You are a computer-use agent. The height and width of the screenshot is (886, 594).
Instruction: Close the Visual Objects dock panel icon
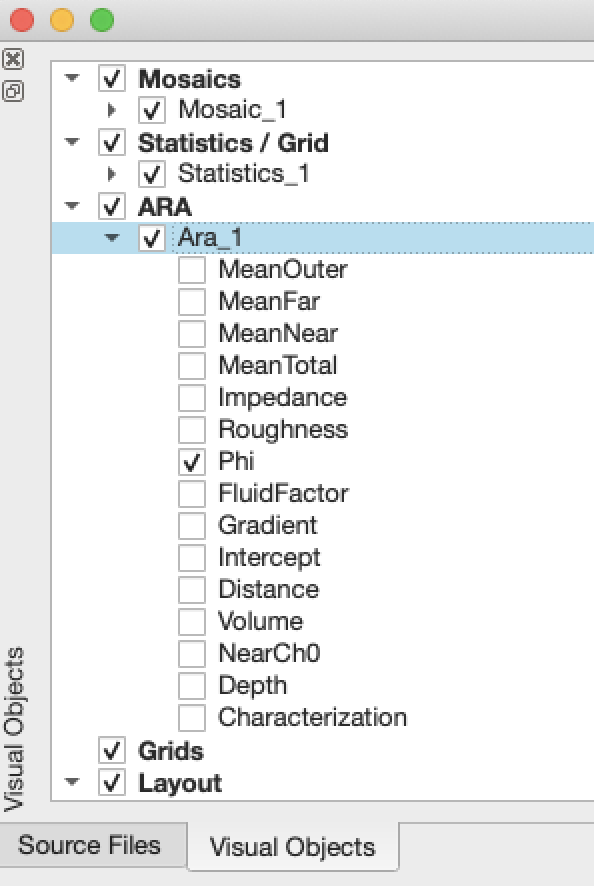(x=13, y=59)
